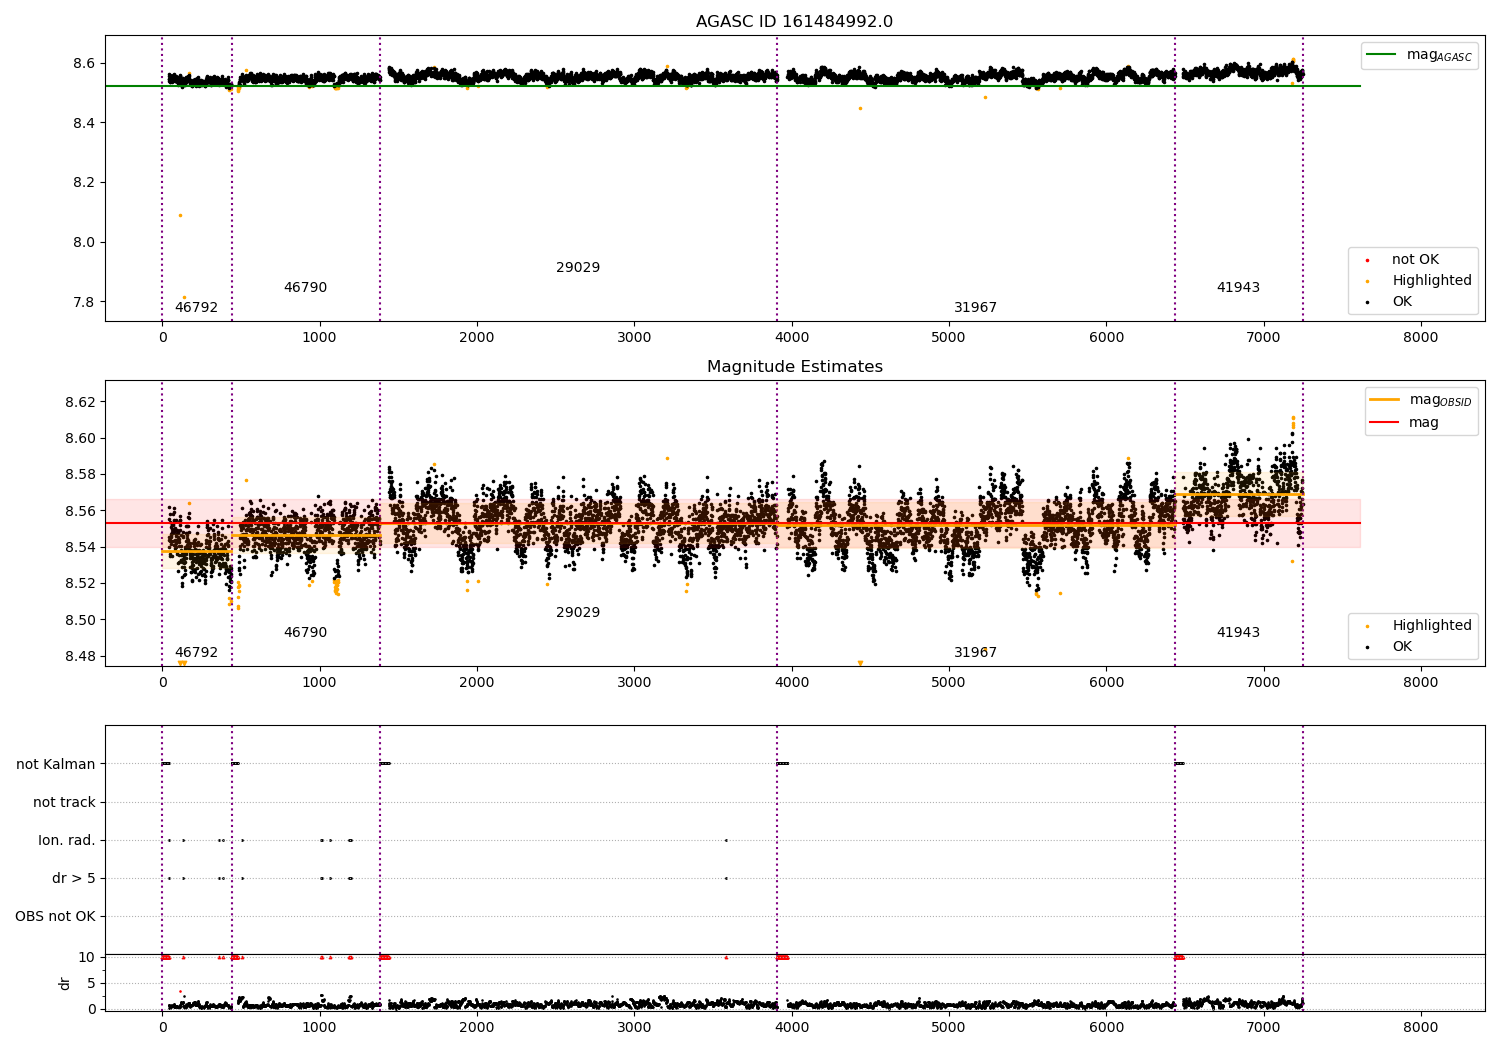The width and height of the screenshot is (1500, 1050).
Task: Click the 'Magnitude Estimates' subplot title
Action: pyautogui.click(x=794, y=367)
